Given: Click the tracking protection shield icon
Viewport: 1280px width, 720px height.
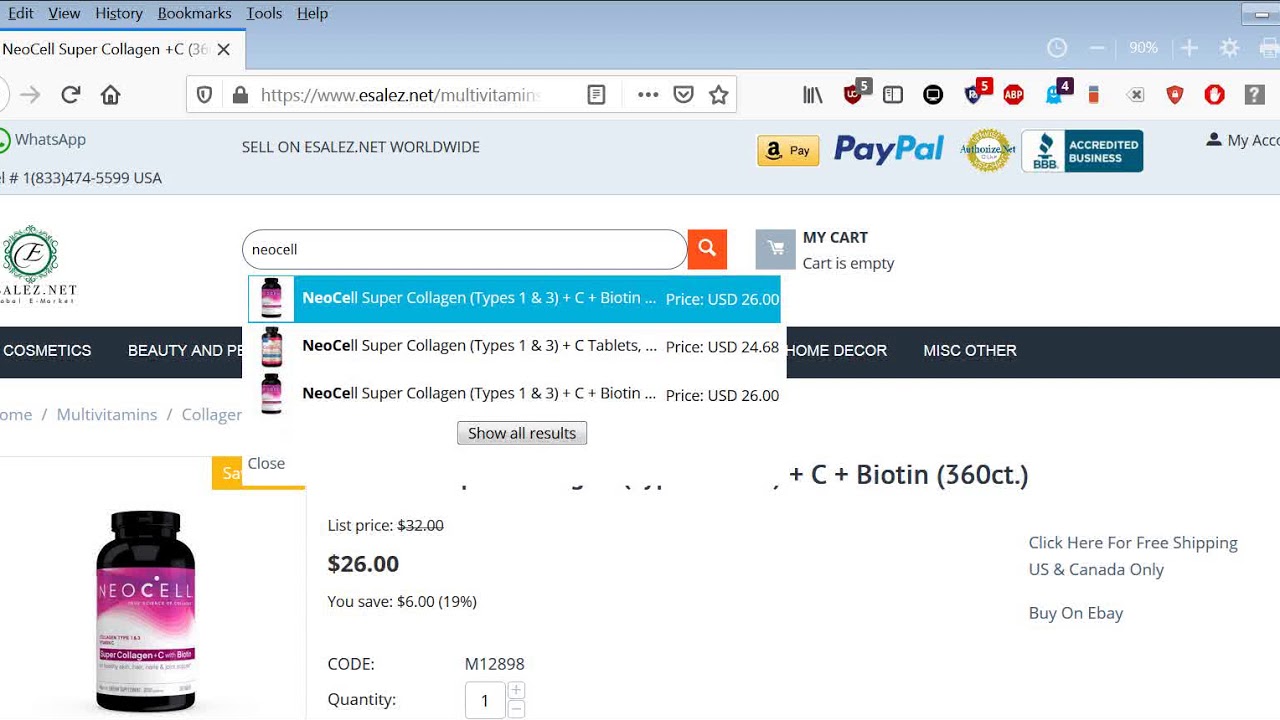Looking at the screenshot, I should point(204,95).
